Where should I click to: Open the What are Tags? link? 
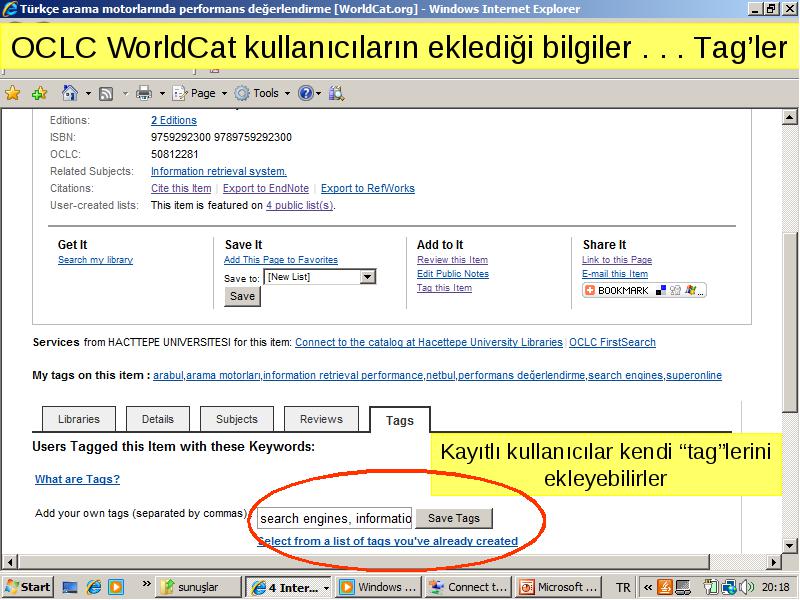(x=78, y=479)
